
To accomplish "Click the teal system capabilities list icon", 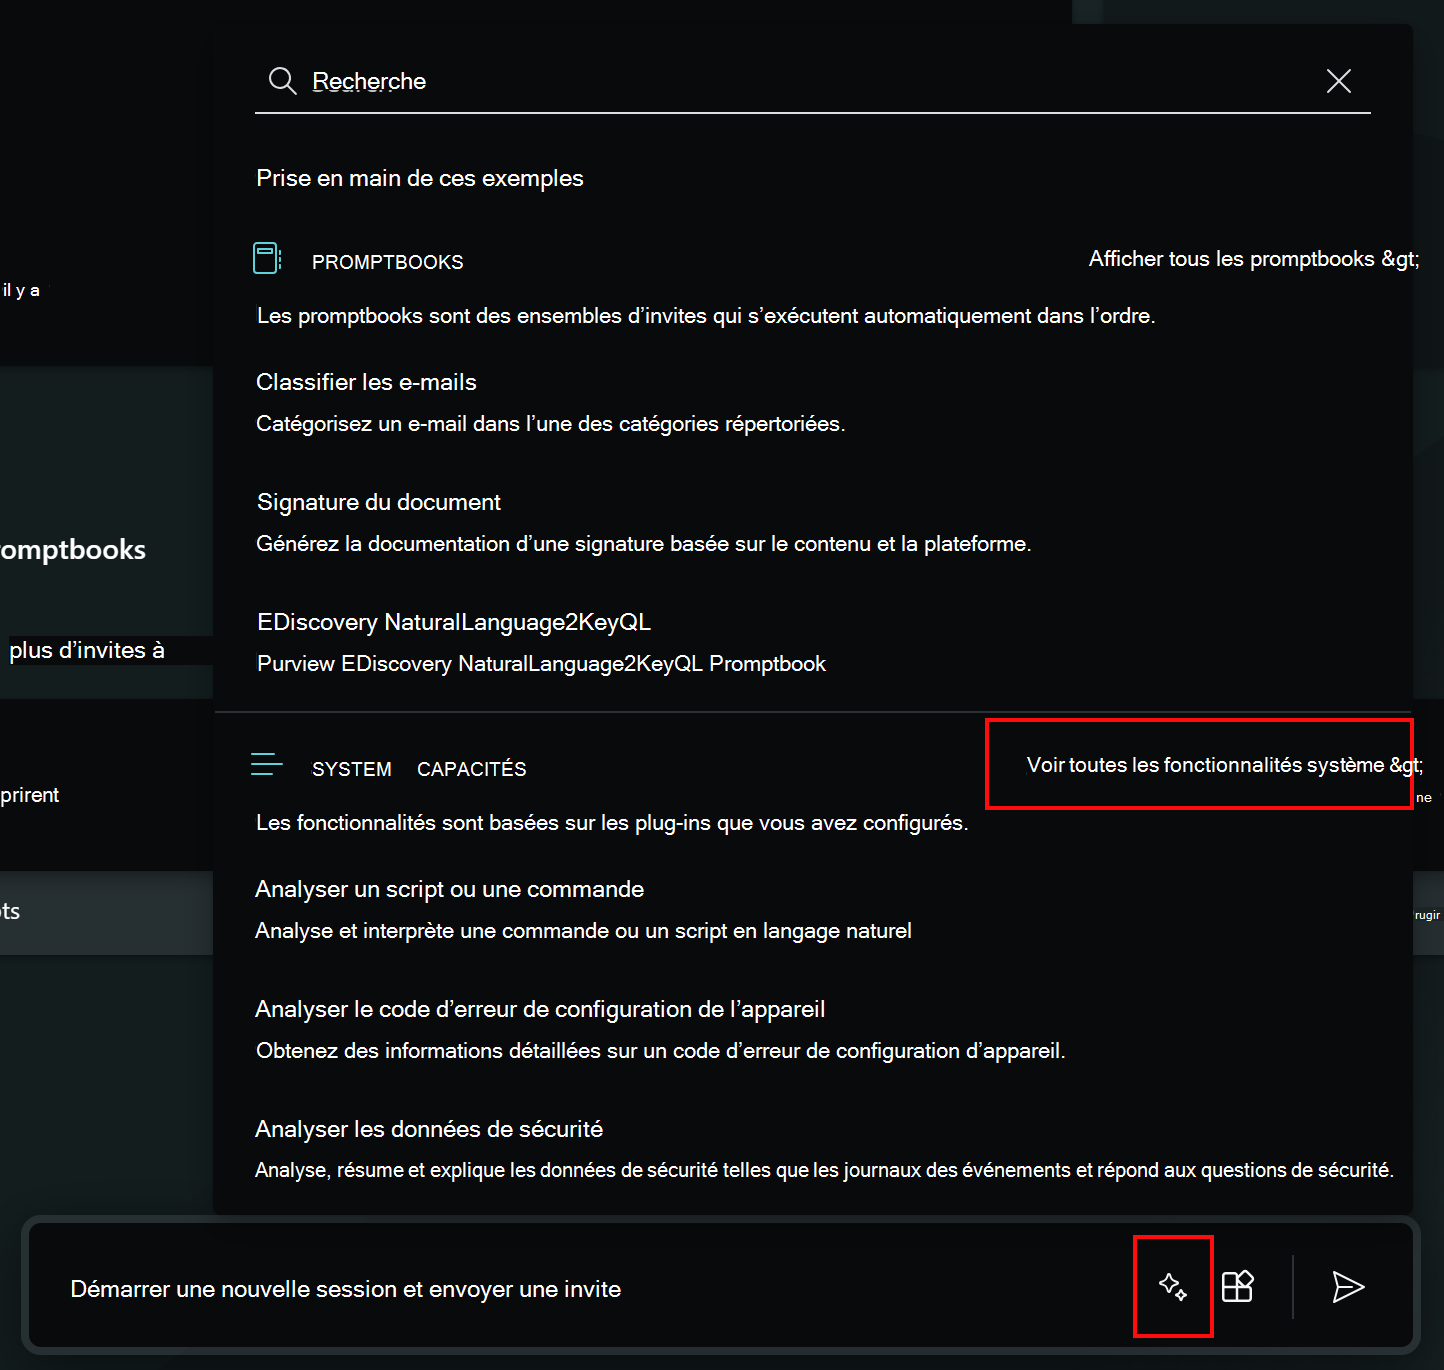I will coord(266,764).
